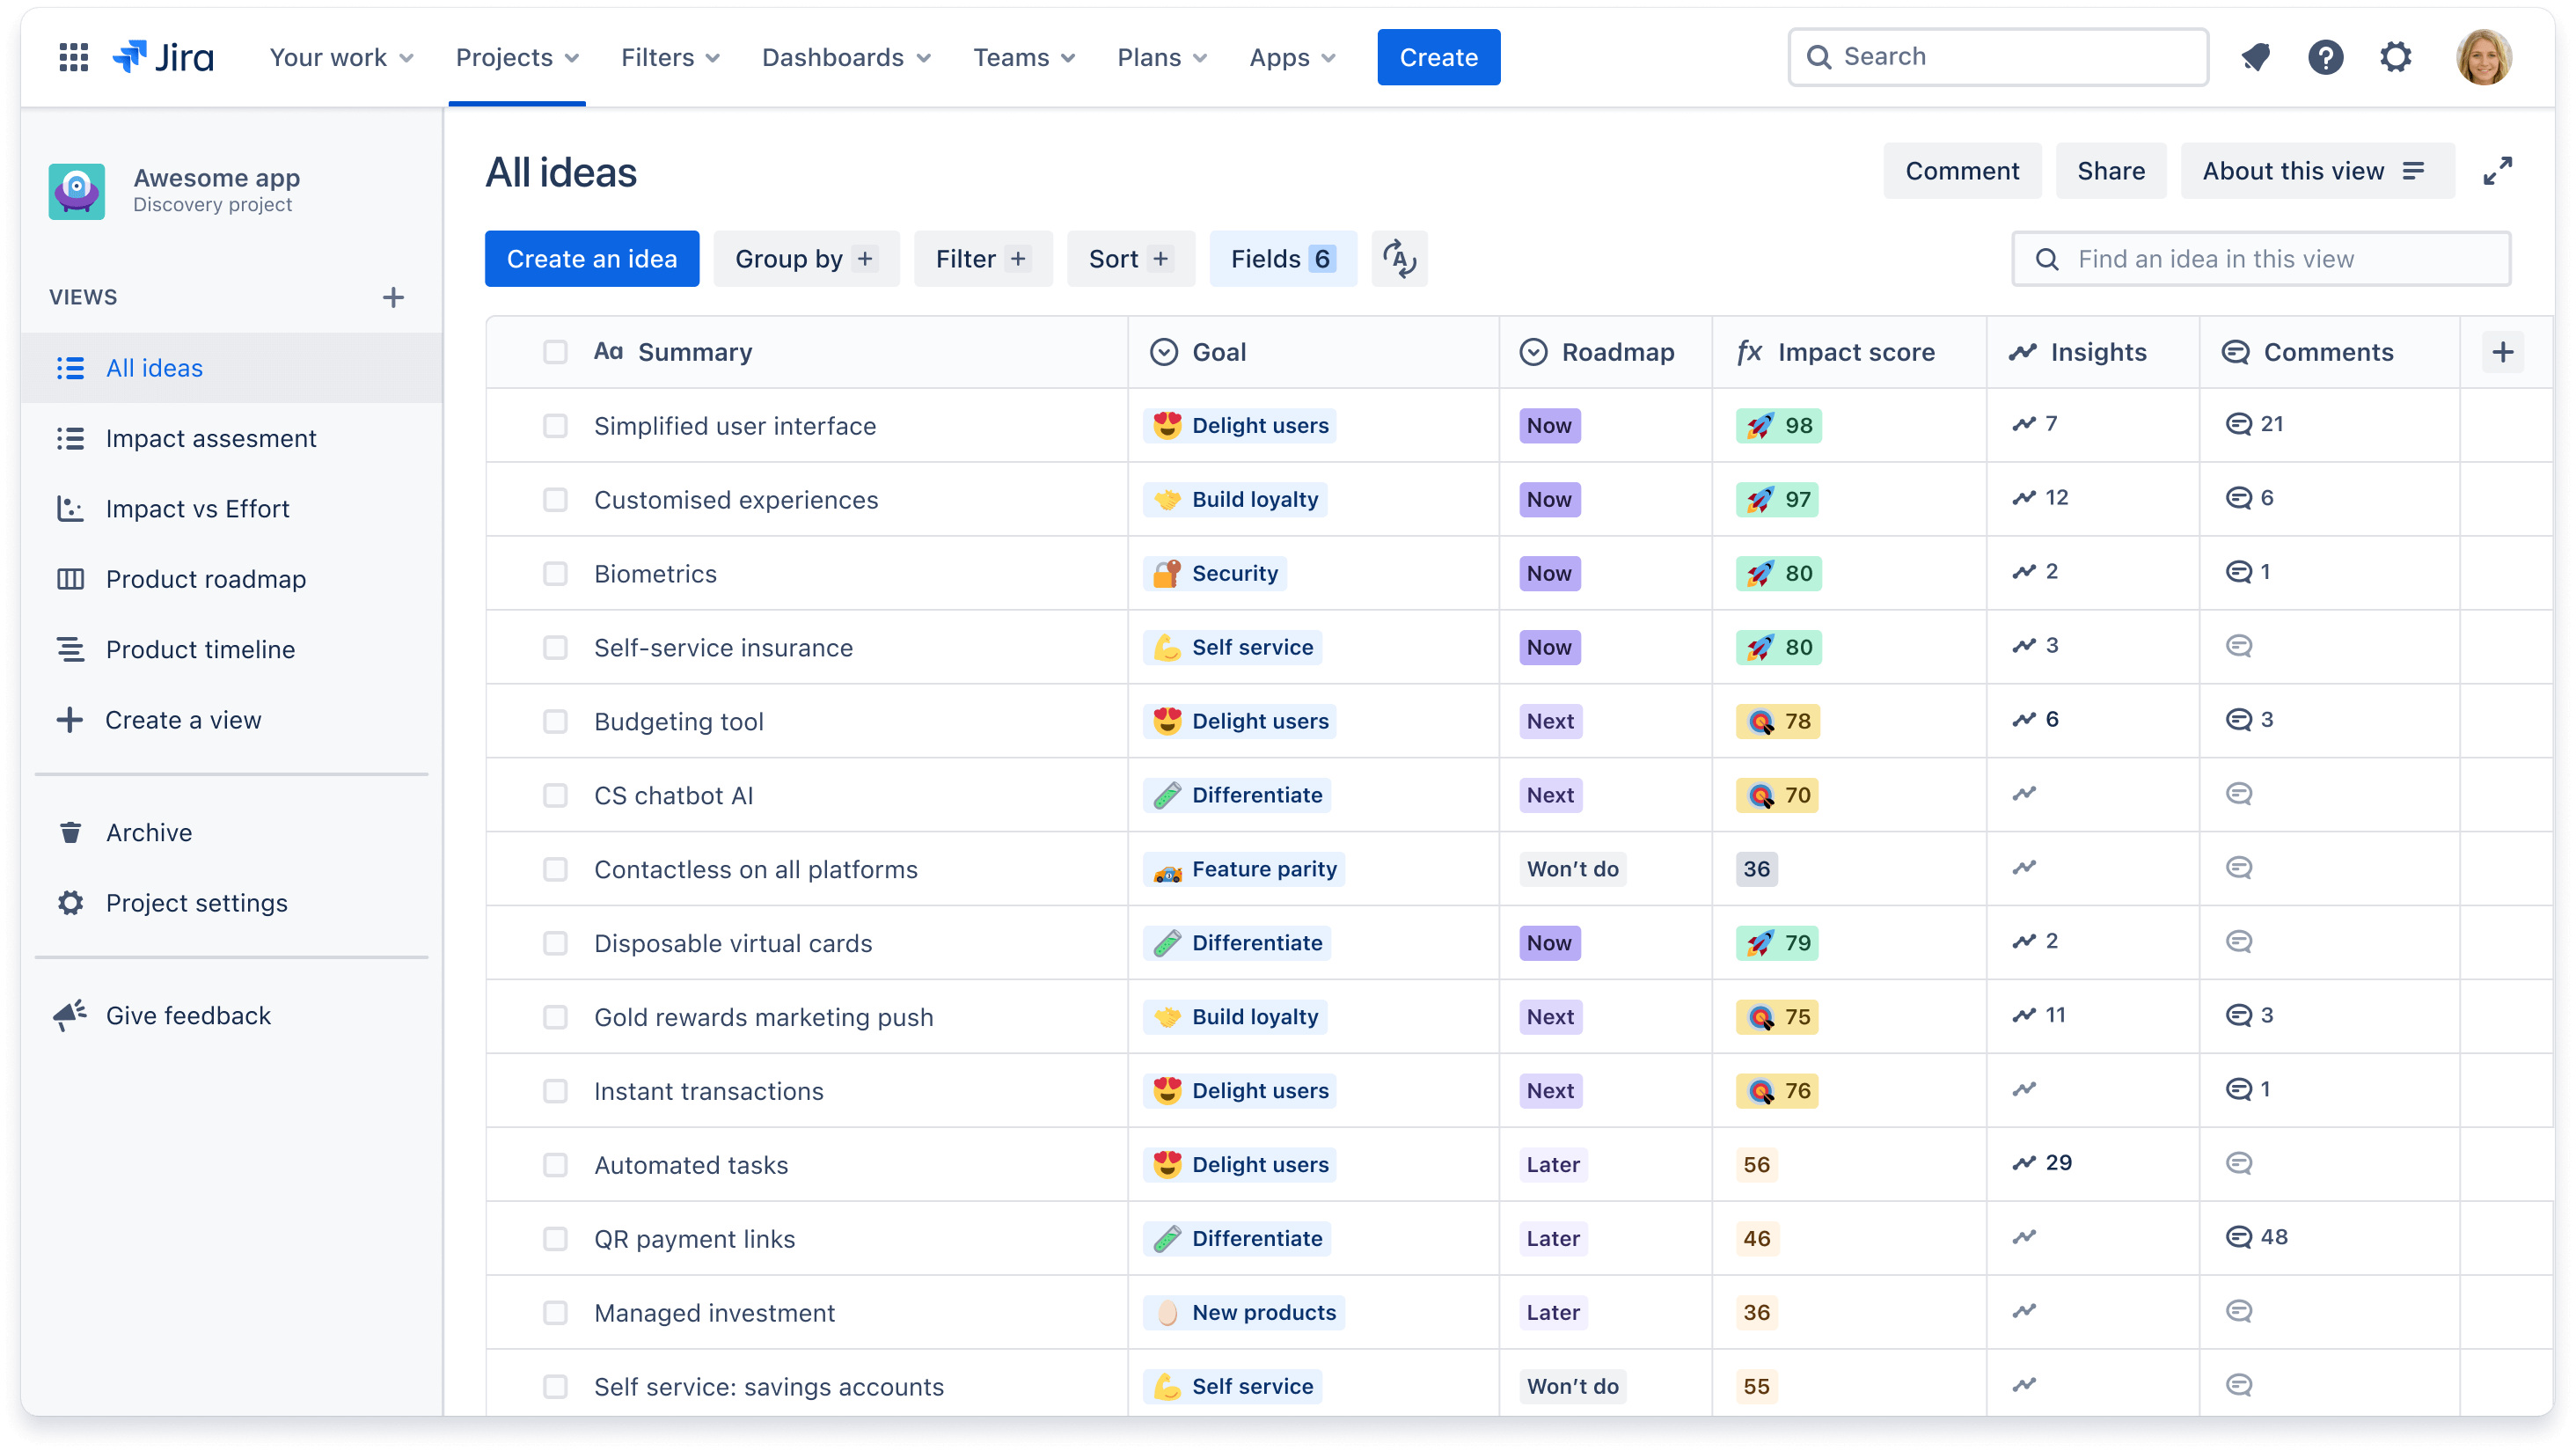Screen dimensions: 2576x1451
Task: Click the Comments column header icon
Action: [2236, 350]
